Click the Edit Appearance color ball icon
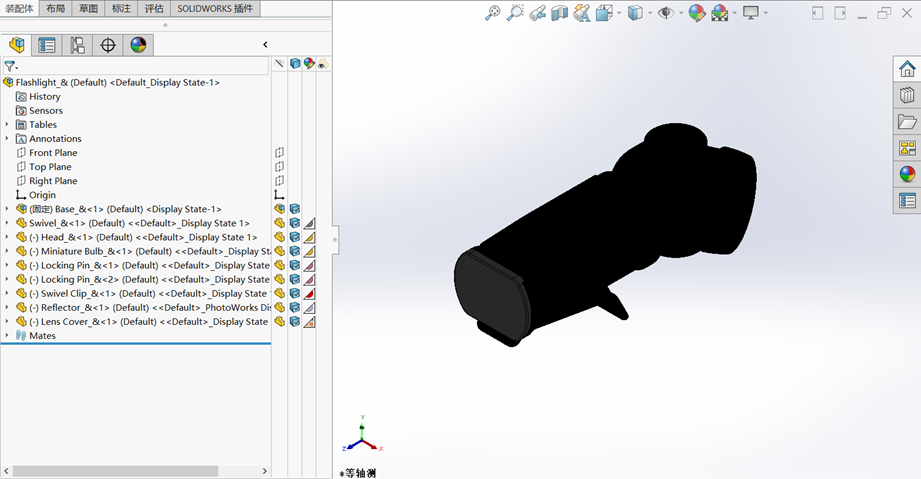The height and width of the screenshot is (479, 921). [696, 13]
